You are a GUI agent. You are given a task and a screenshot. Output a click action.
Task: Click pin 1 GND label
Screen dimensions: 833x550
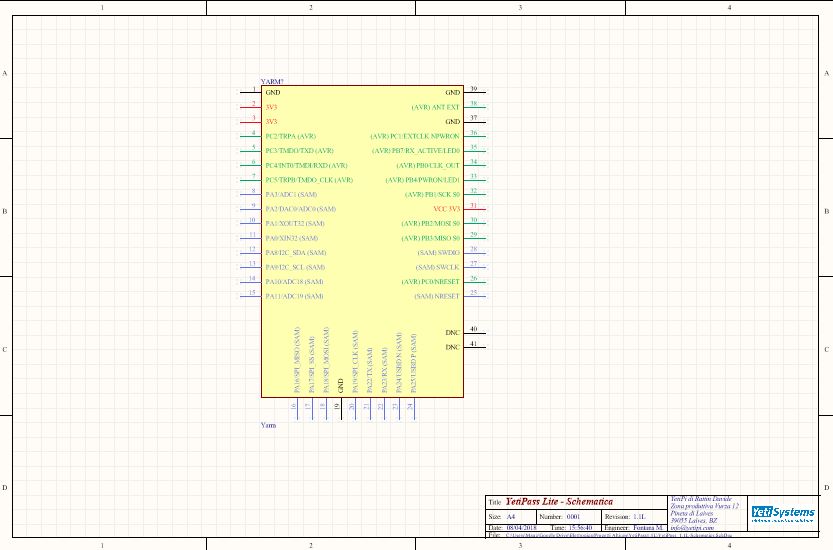(273, 92)
